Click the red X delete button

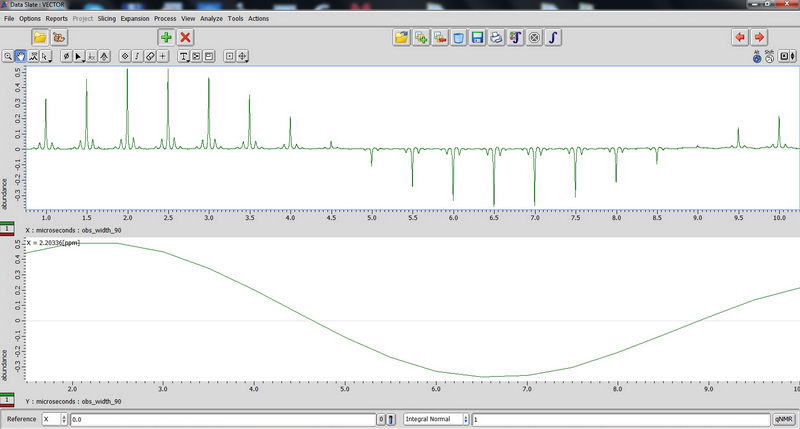pyautogui.click(x=185, y=37)
